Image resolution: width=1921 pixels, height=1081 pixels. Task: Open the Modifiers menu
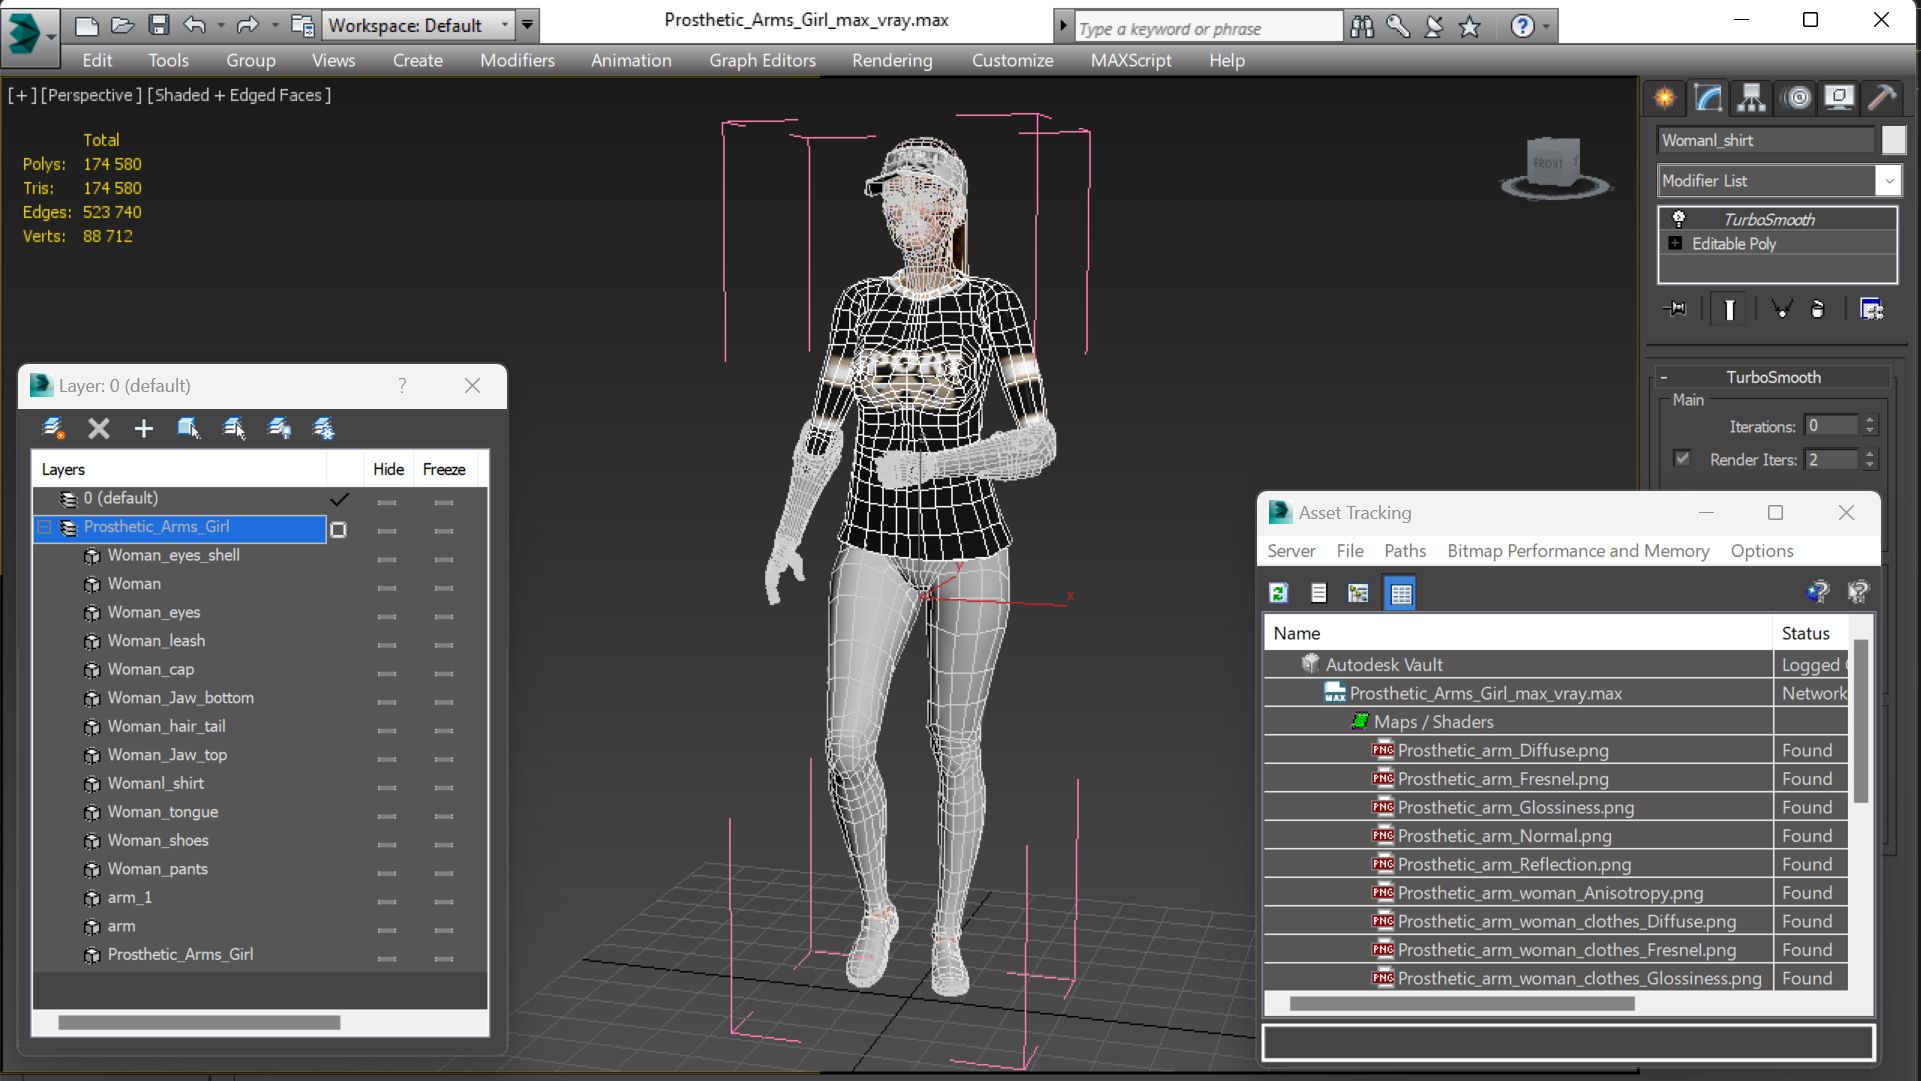click(x=517, y=60)
